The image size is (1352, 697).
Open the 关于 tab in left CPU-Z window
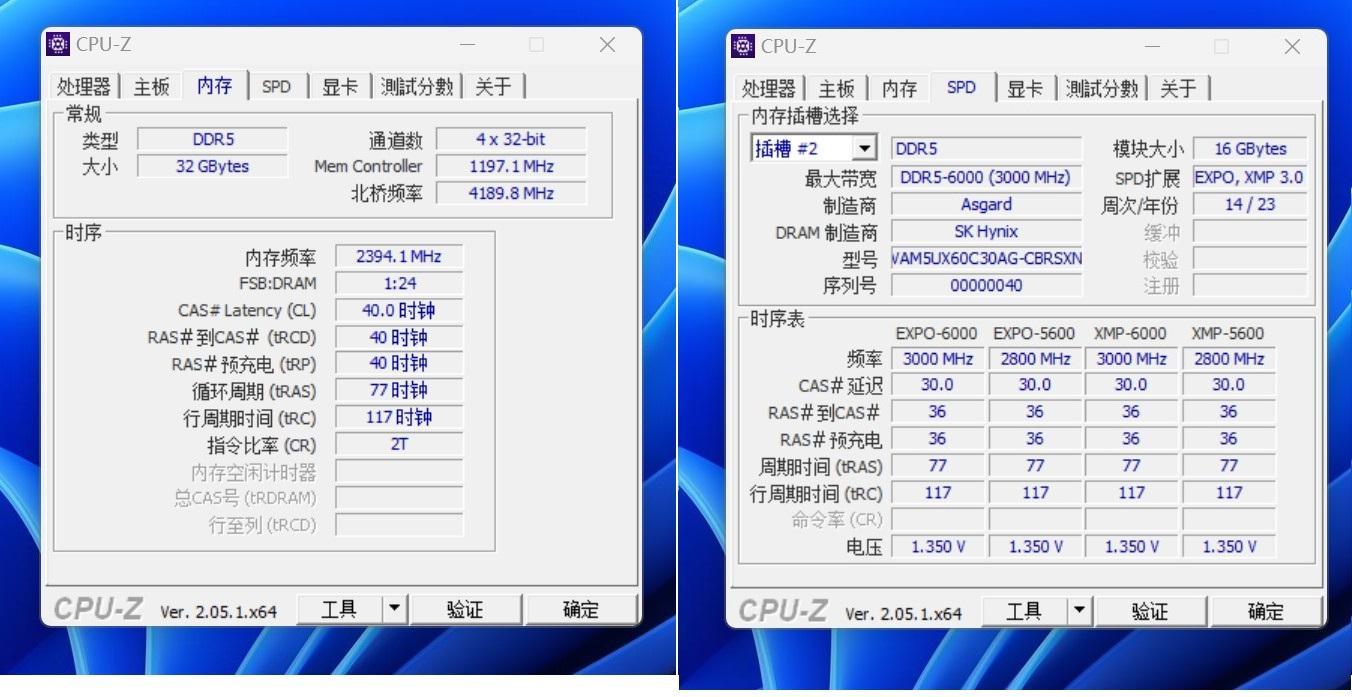click(x=493, y=87)
